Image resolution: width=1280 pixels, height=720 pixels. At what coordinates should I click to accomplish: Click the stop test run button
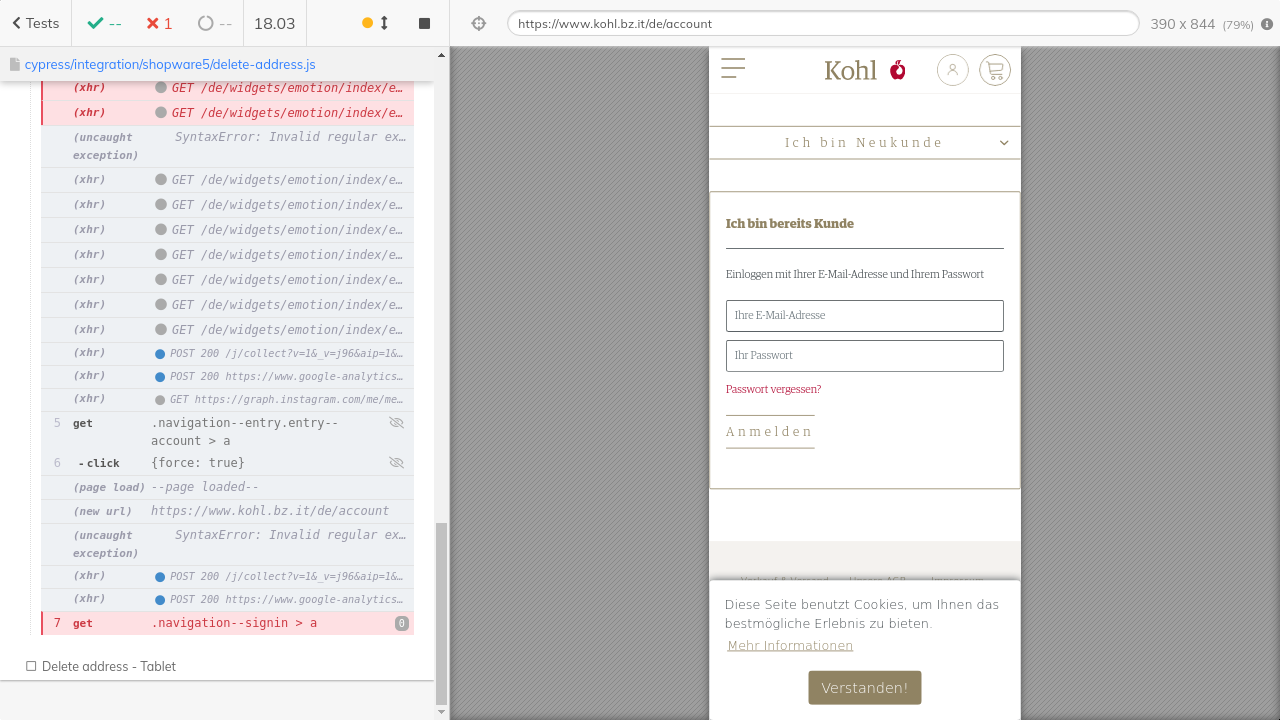click(x=424, y=23)
